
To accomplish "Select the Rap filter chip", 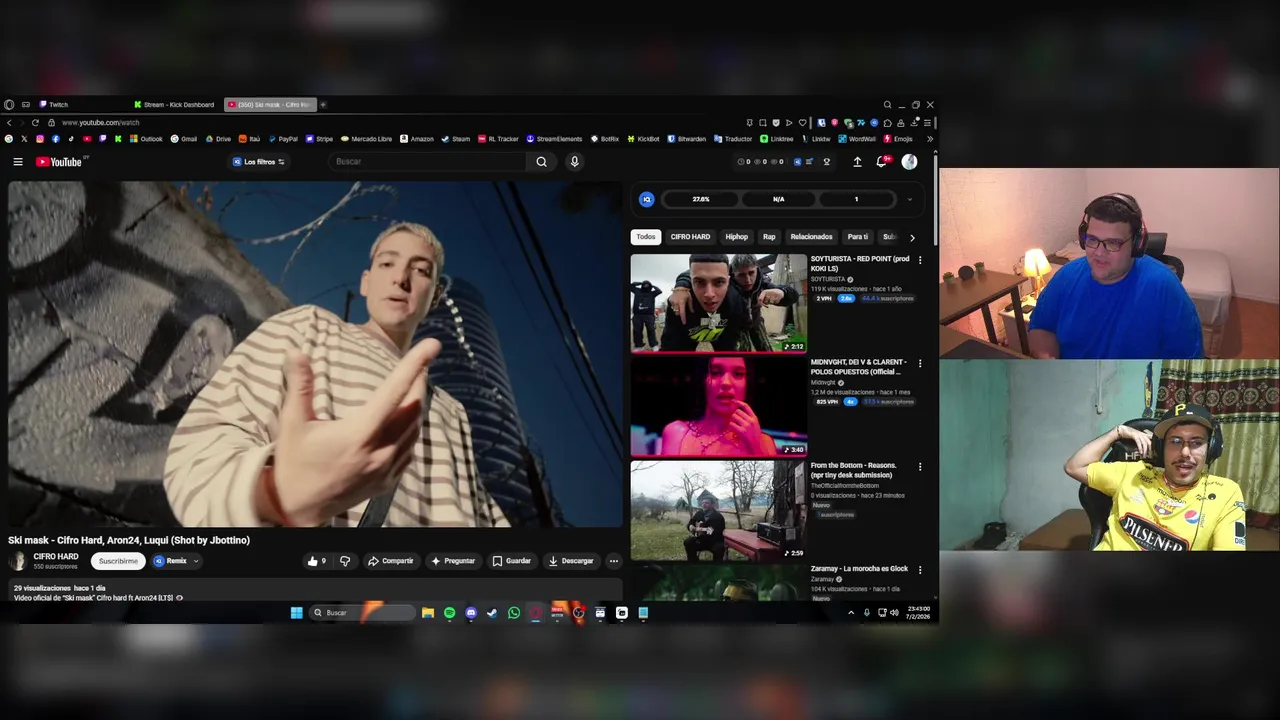I will pos(769,237).
